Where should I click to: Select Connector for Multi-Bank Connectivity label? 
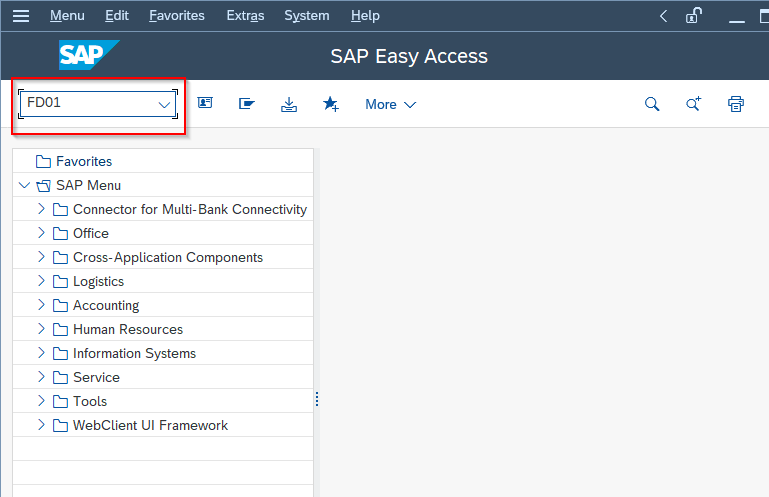190,209
